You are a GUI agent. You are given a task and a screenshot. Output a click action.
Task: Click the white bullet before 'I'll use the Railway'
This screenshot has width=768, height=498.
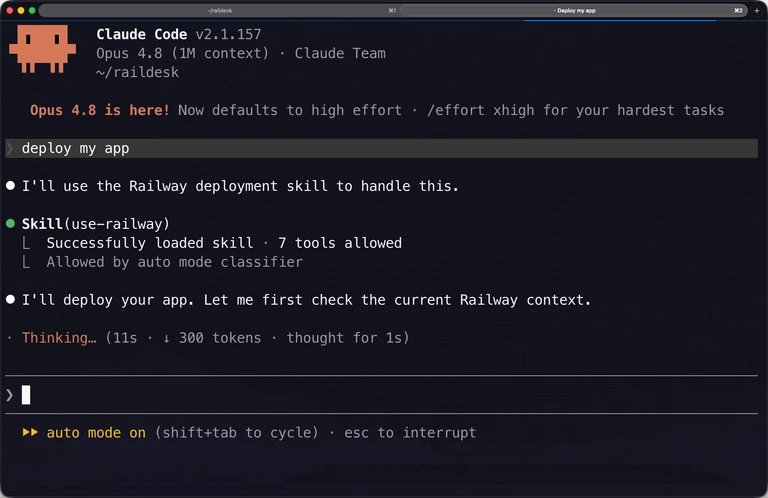coord(10,186)
